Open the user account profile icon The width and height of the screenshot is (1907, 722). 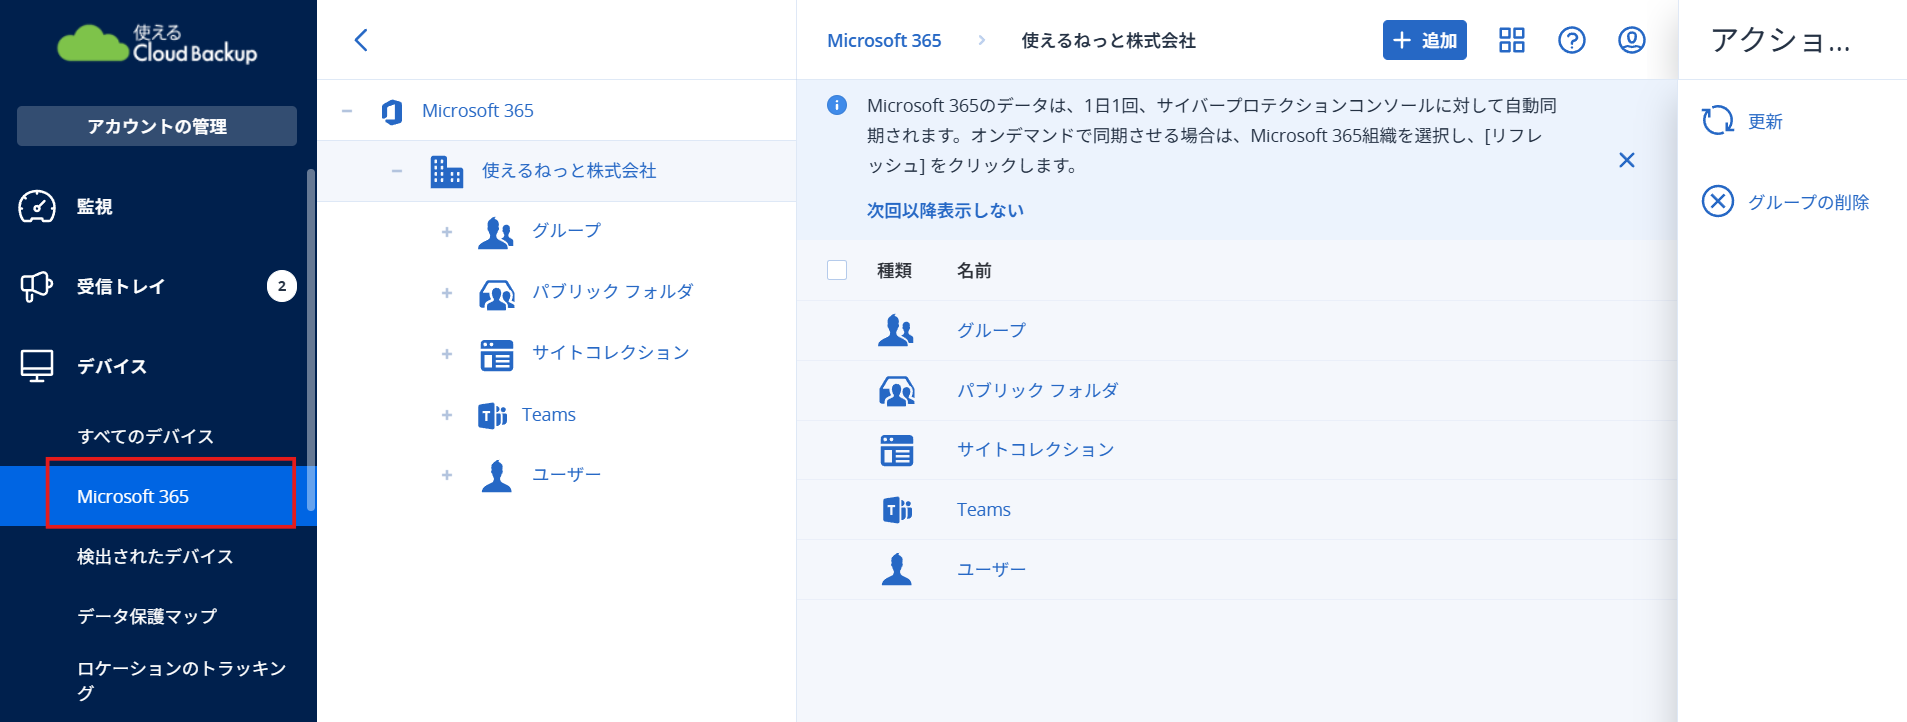(x=1632, y=40)
